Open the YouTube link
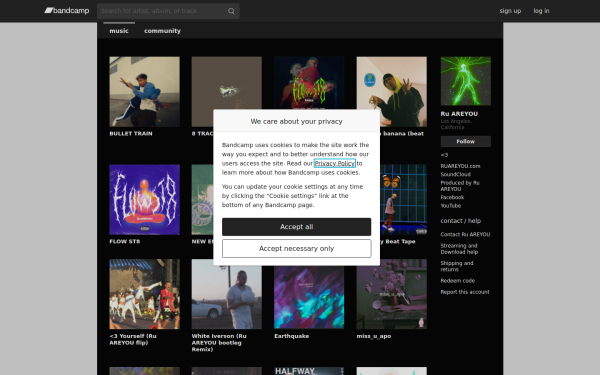 [x=451, y=205]
